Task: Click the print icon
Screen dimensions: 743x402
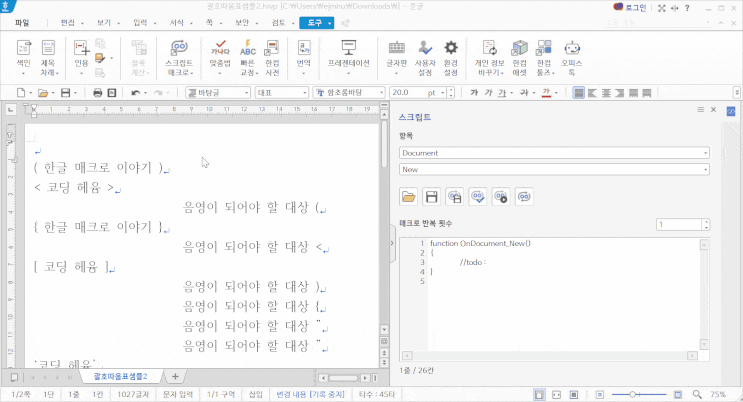Action: click(x=97, y=93)
